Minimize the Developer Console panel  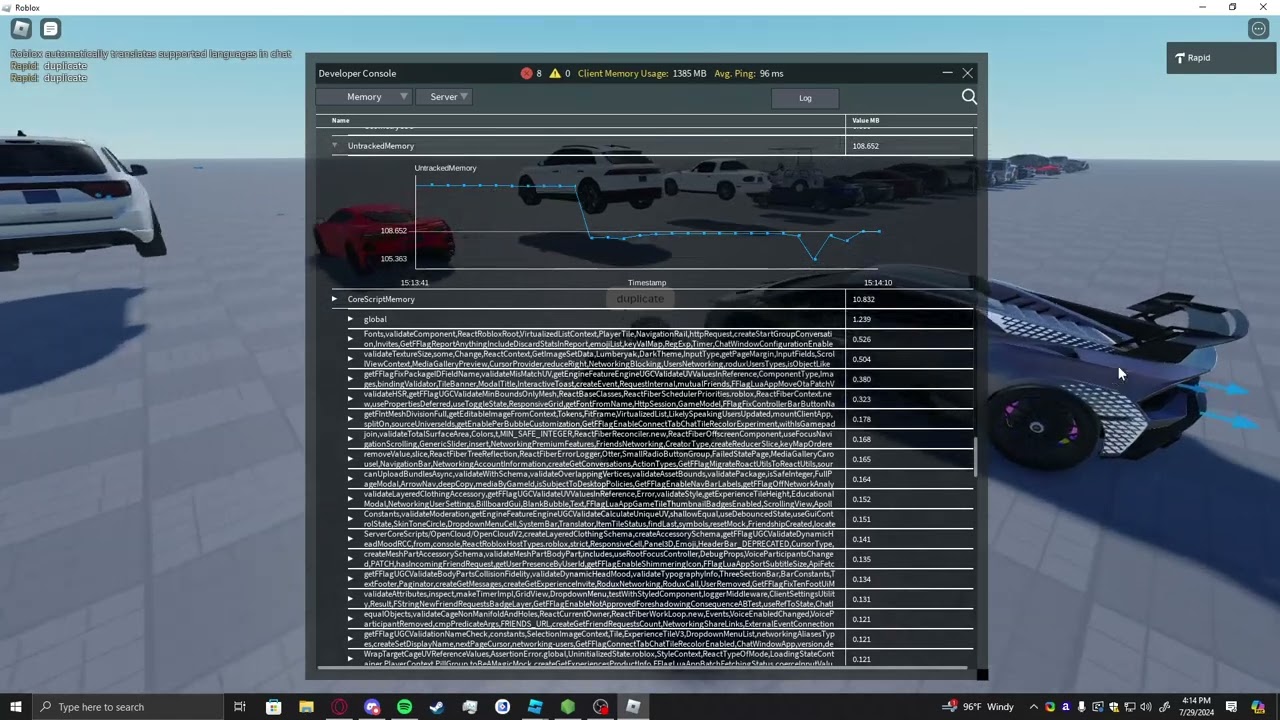click(947, 73)
